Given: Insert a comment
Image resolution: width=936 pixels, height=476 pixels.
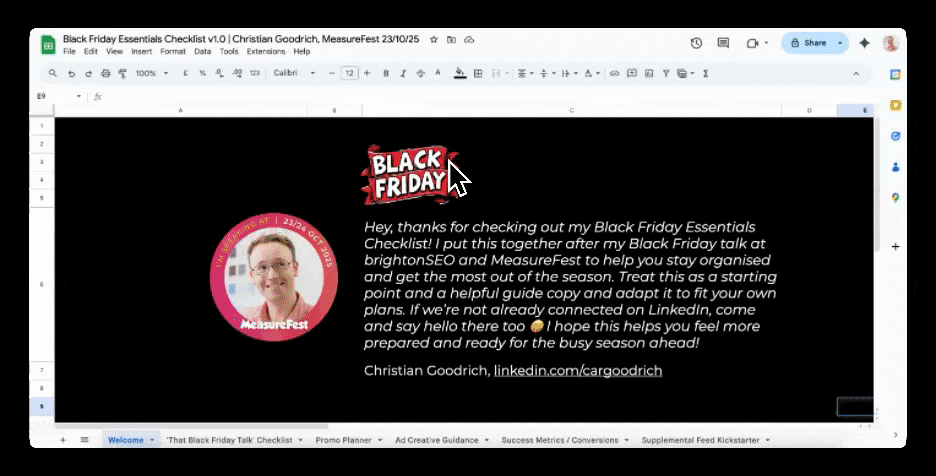Looking at the screenshot, I should pyautogui.click(x=632, y=73).
